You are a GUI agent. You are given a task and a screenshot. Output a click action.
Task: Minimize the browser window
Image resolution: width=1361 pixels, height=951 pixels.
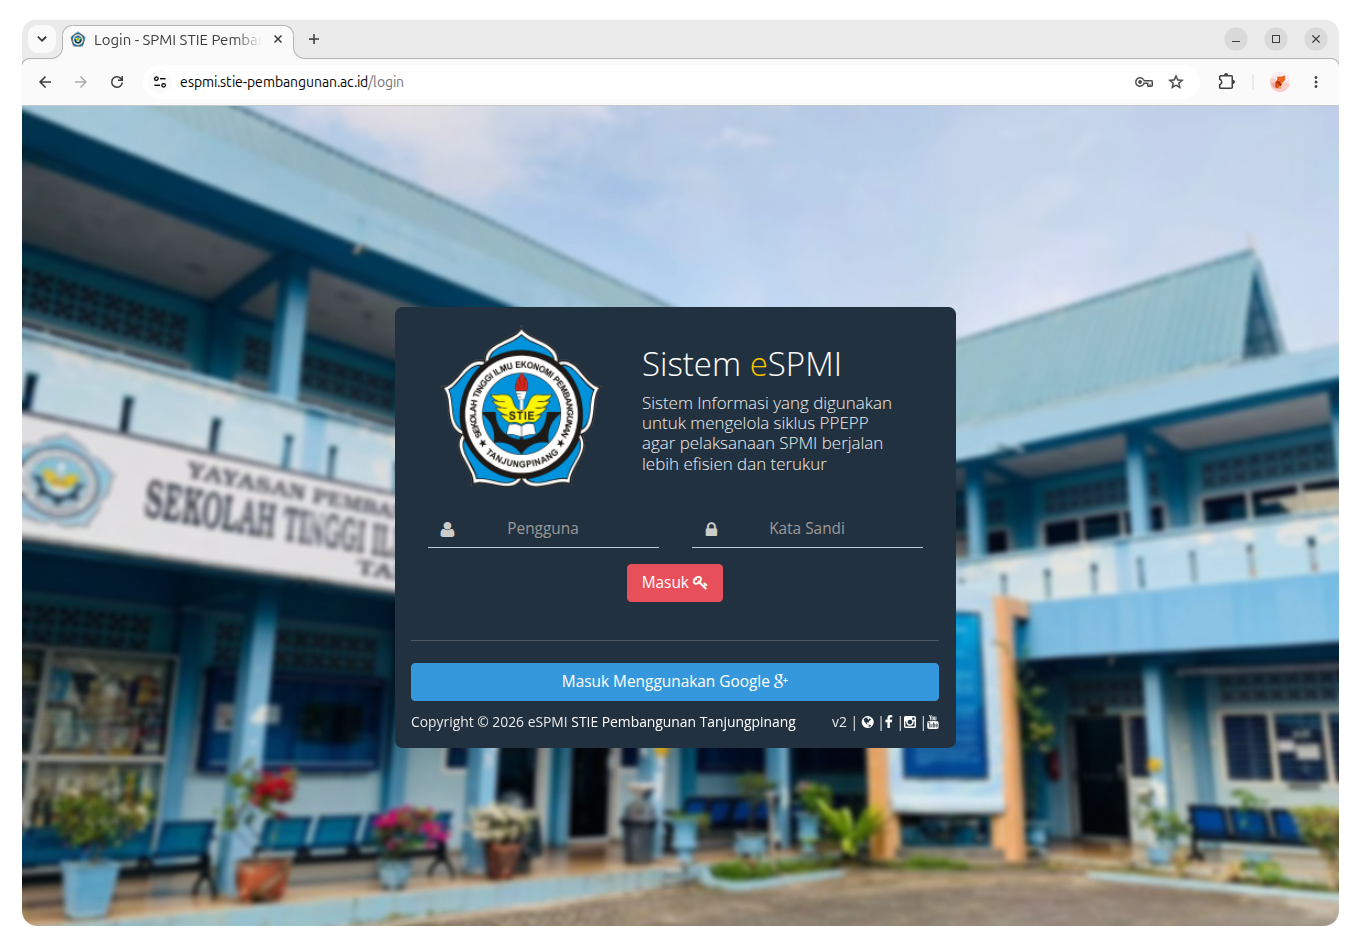(1236, 39)
